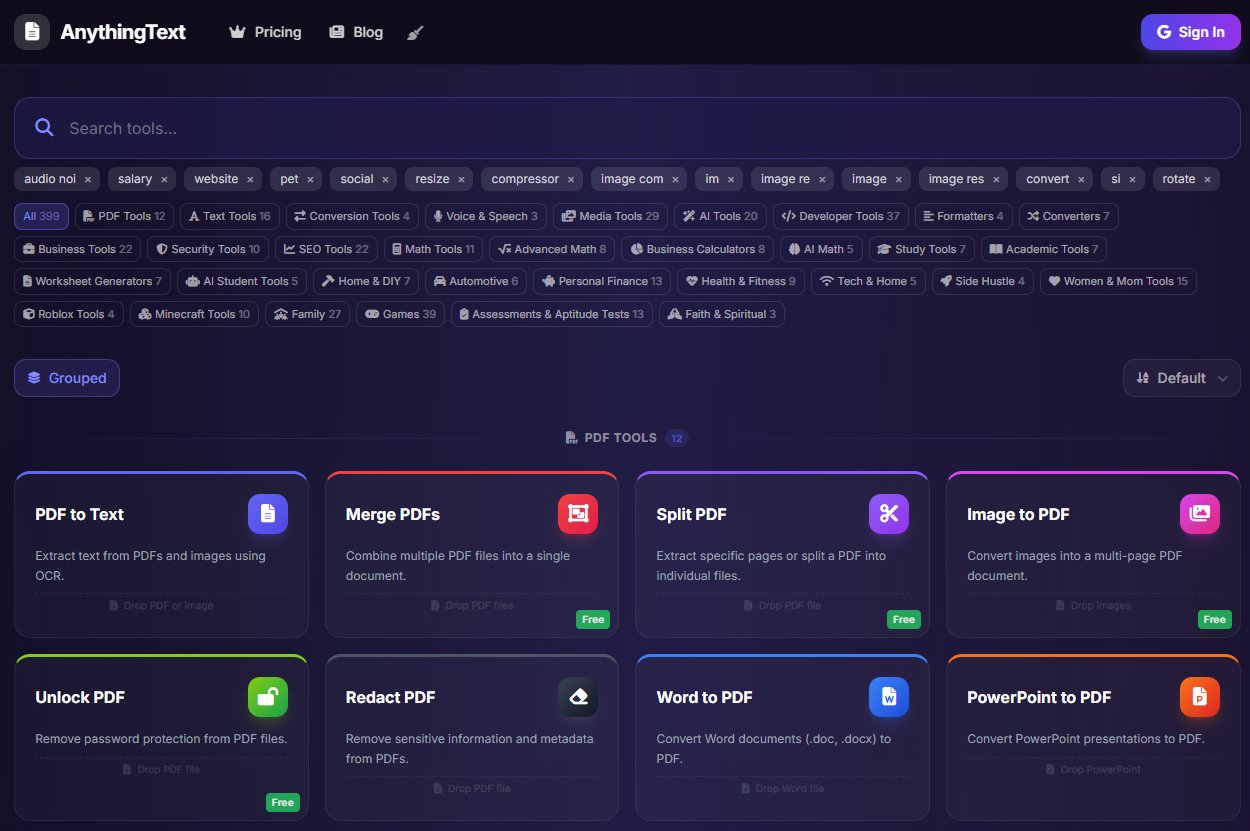Click the Image to PDF pink icon

tap(1199, 514)
